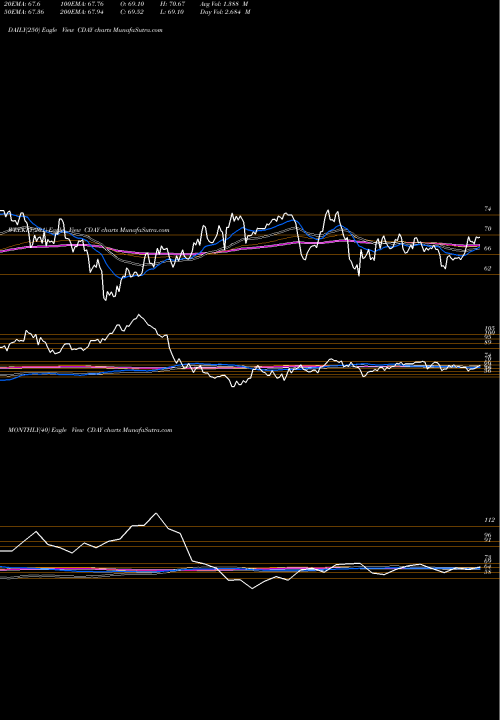The width and height of the screenshot is (500, 720).
Task: Select the open price O: 69.10
Action: tap(131, 4)
